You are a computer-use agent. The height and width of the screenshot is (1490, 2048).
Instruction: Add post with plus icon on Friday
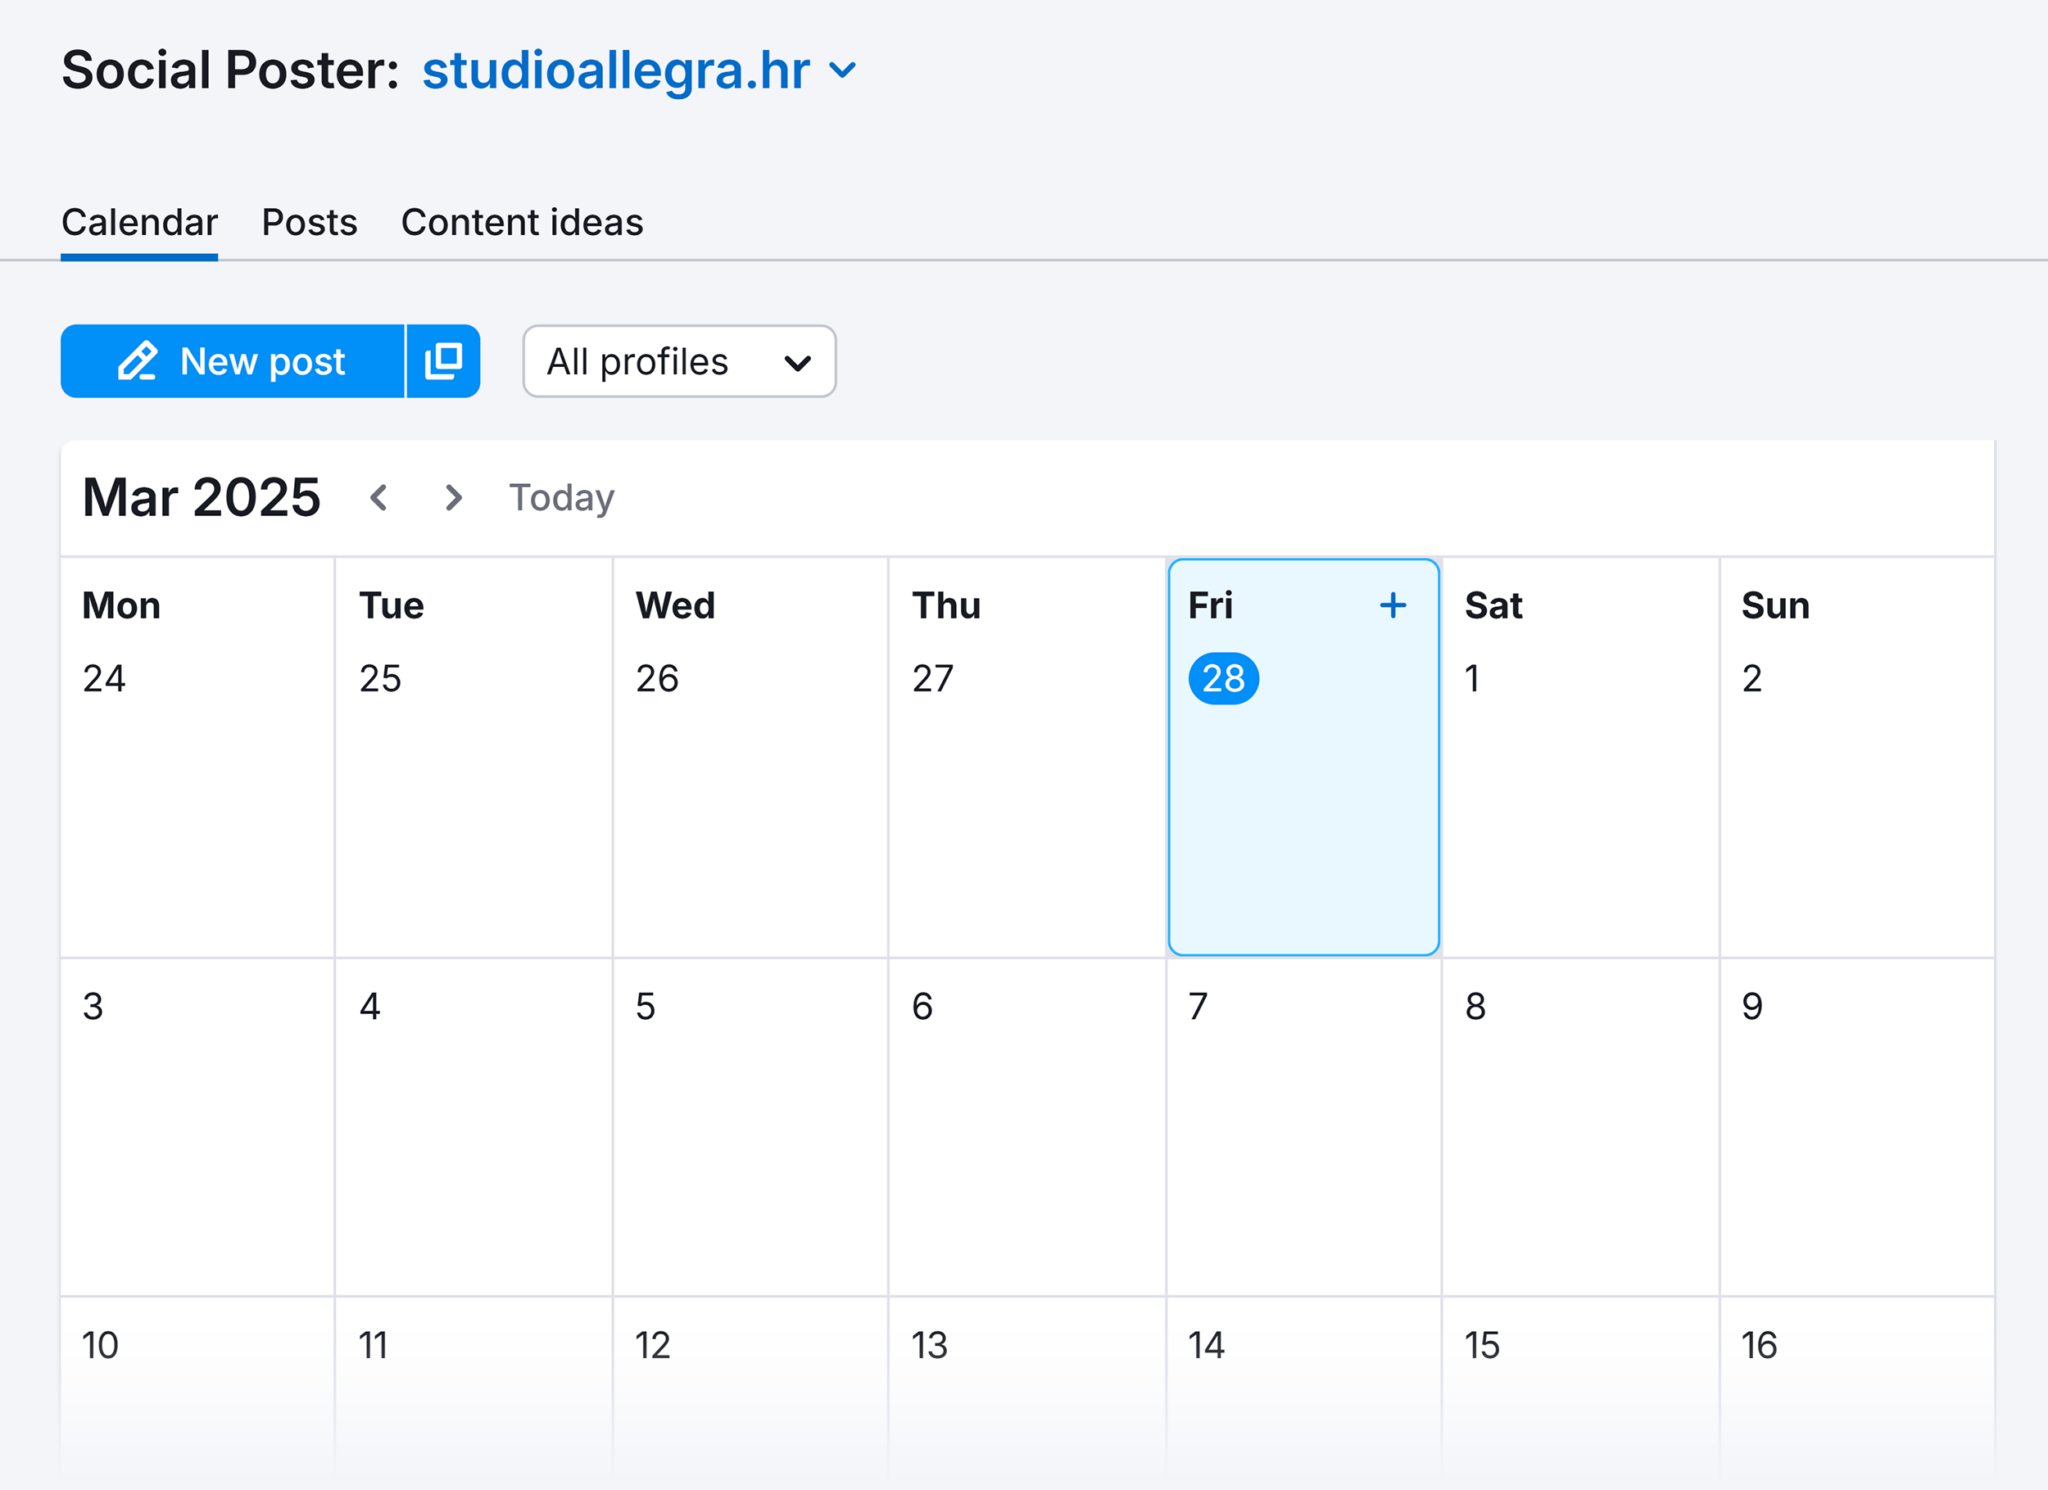coord(1392,605)
